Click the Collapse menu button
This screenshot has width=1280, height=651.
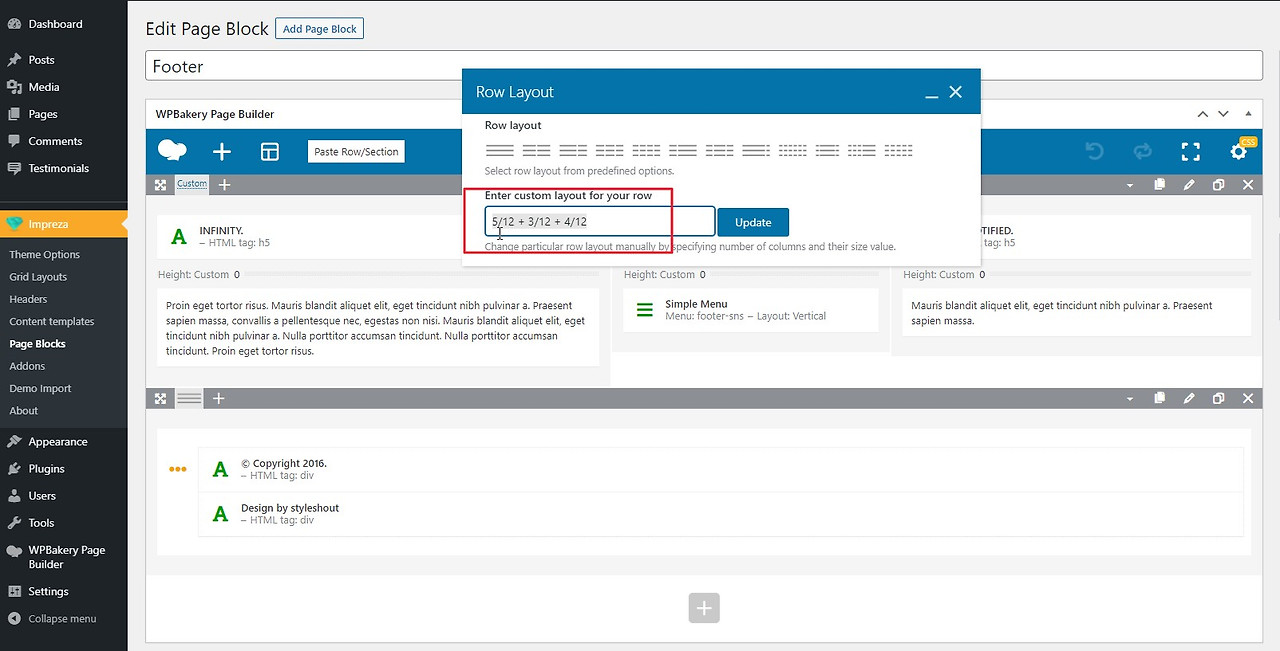click(x=64, y=619)
